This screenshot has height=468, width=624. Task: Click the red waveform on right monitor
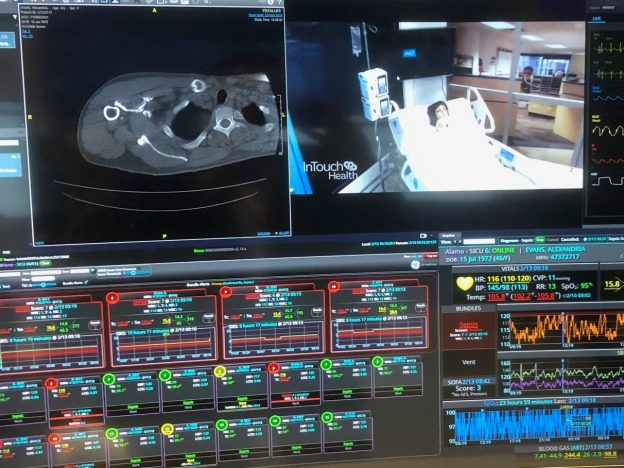click(607, 161)
